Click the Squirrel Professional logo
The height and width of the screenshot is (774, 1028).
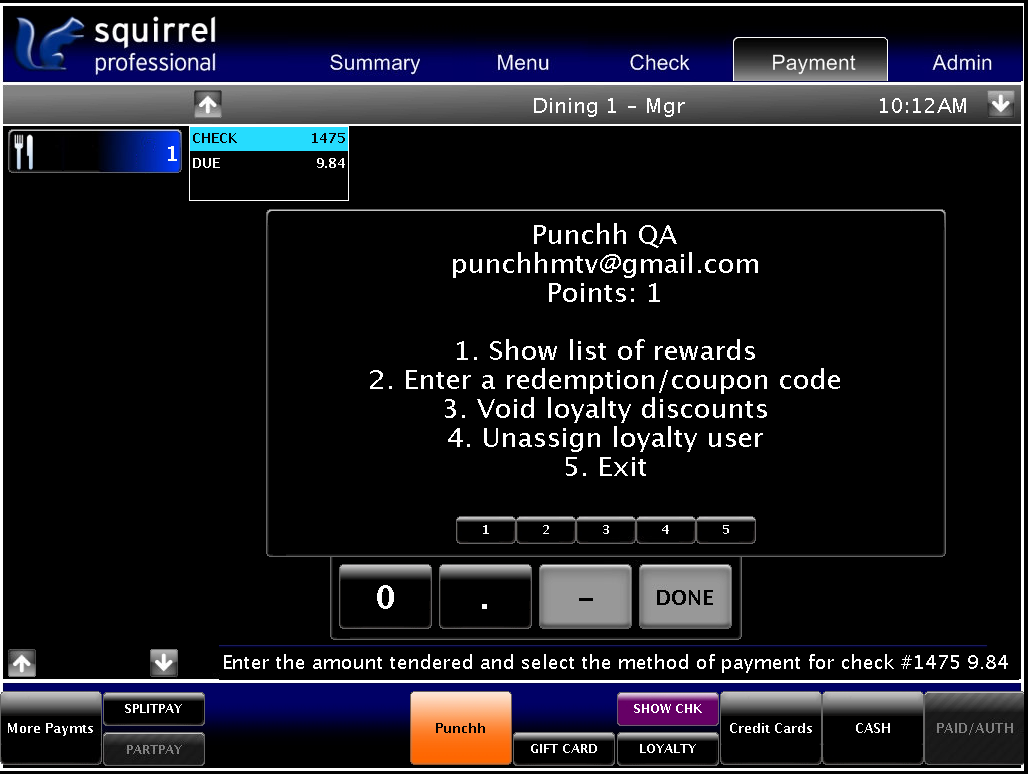pyautogui.click(x=117, y=45)
